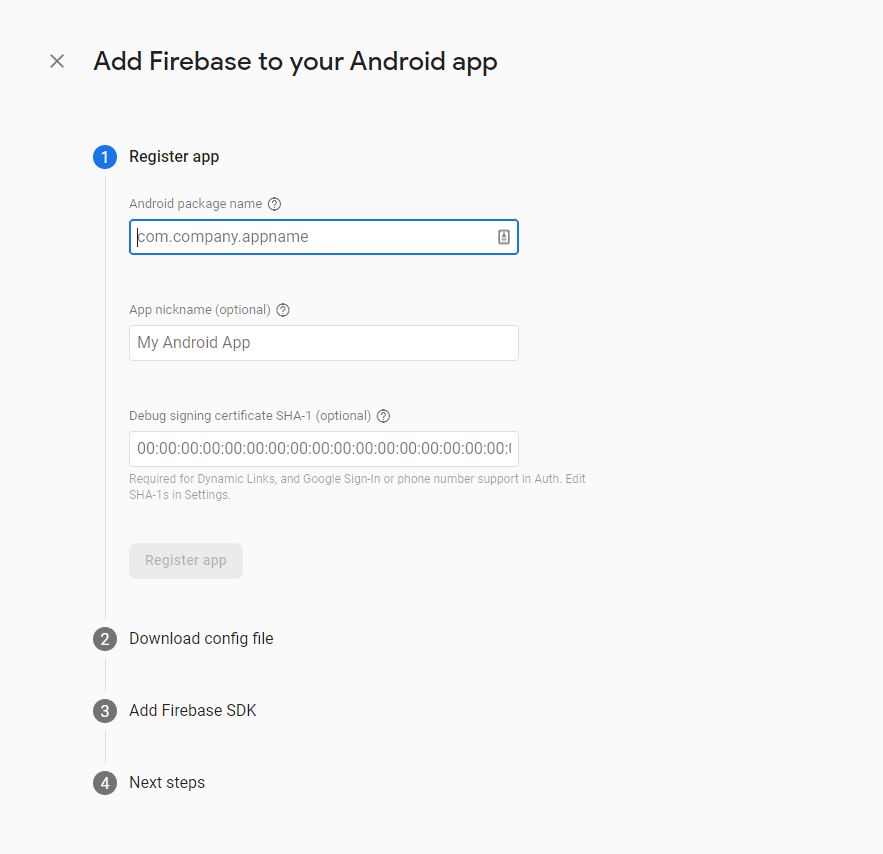
Task: Focus the SHA-1 certificate input field
Action: (323, 449)
